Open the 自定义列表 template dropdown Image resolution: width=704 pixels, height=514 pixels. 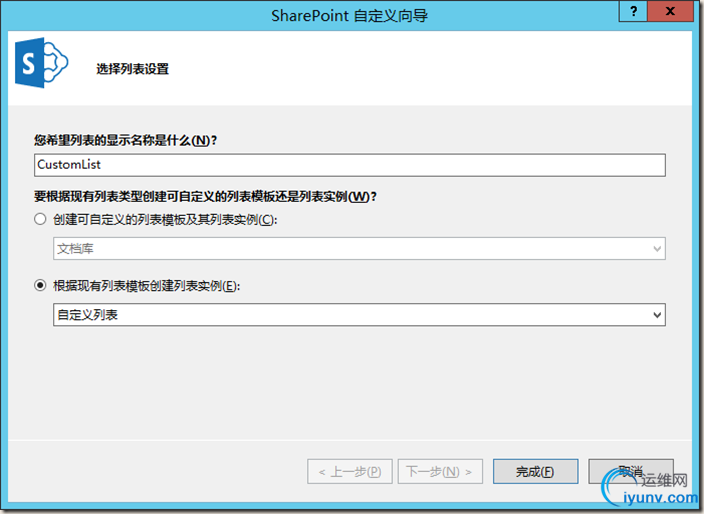pos(359,314)
